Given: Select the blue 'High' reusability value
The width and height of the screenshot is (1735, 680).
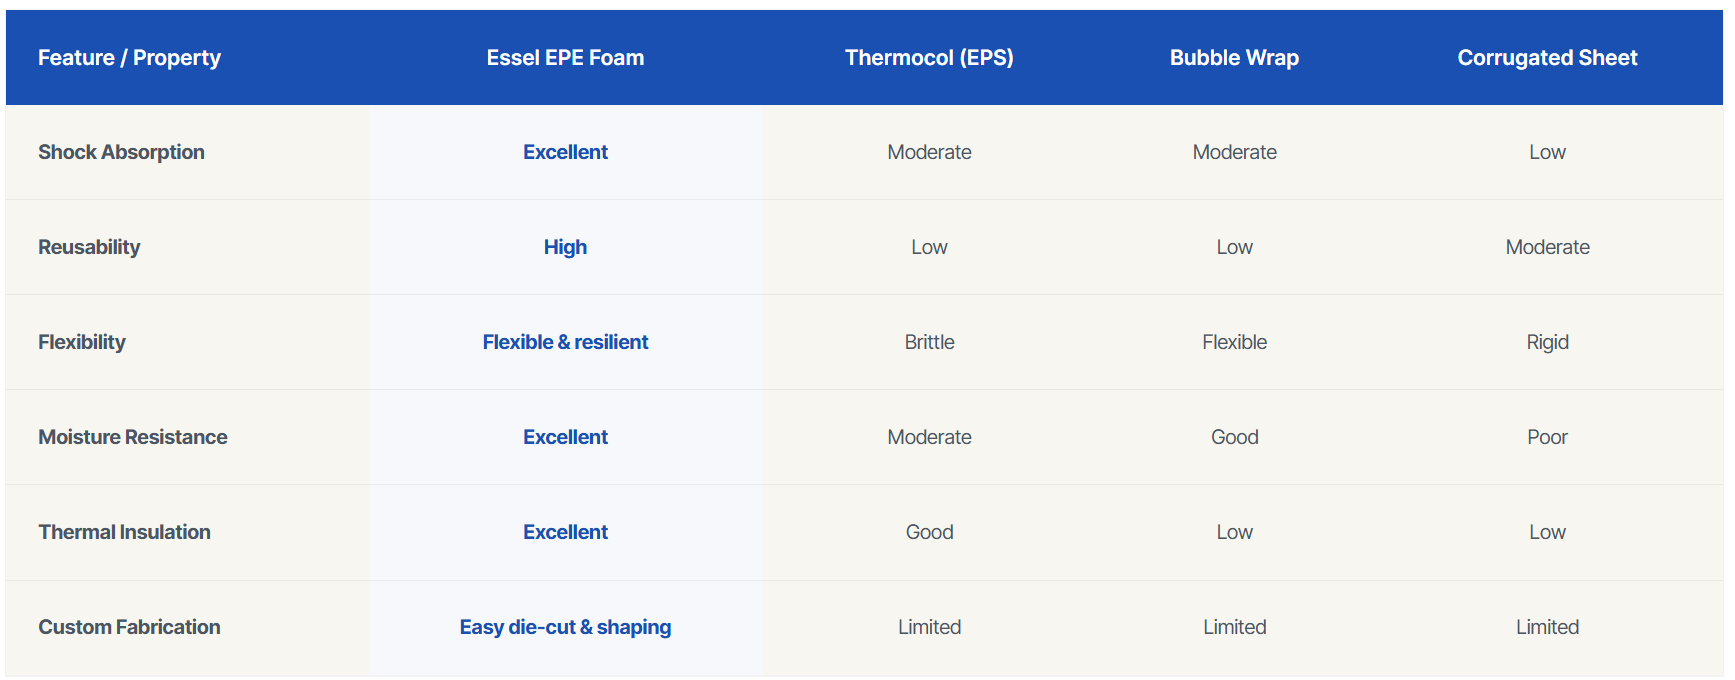Looking at the screenshot, I should click(565, 247).
